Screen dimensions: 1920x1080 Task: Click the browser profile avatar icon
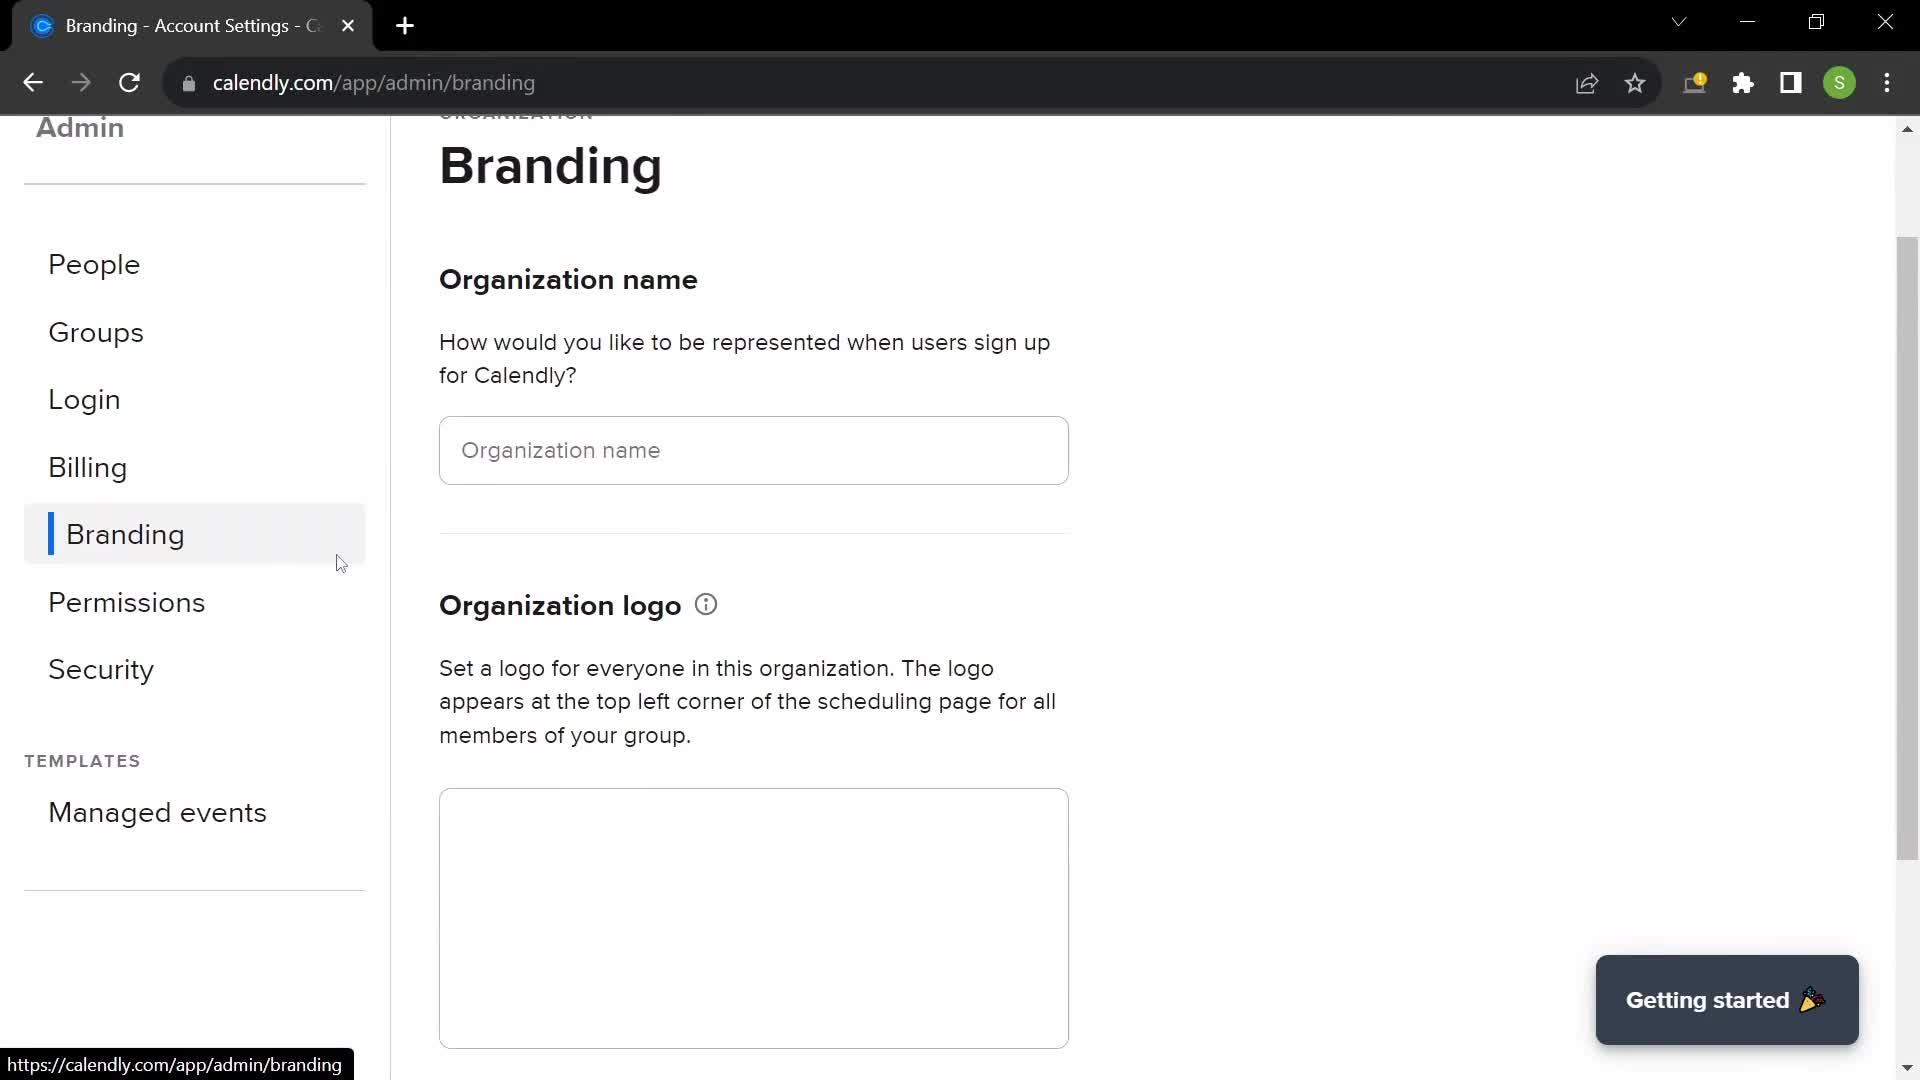pos(1840,82)
